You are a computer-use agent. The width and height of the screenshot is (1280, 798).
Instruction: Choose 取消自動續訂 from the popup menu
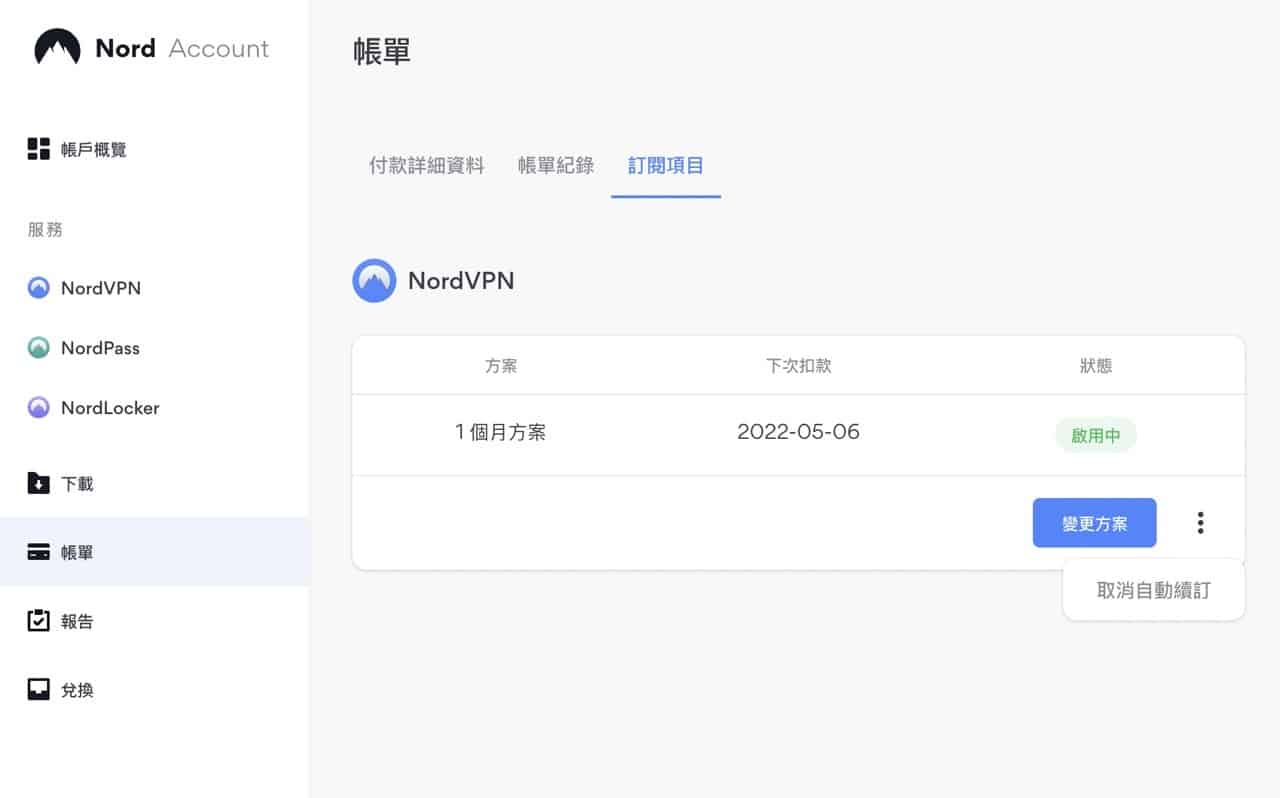tap(1154, 590)
